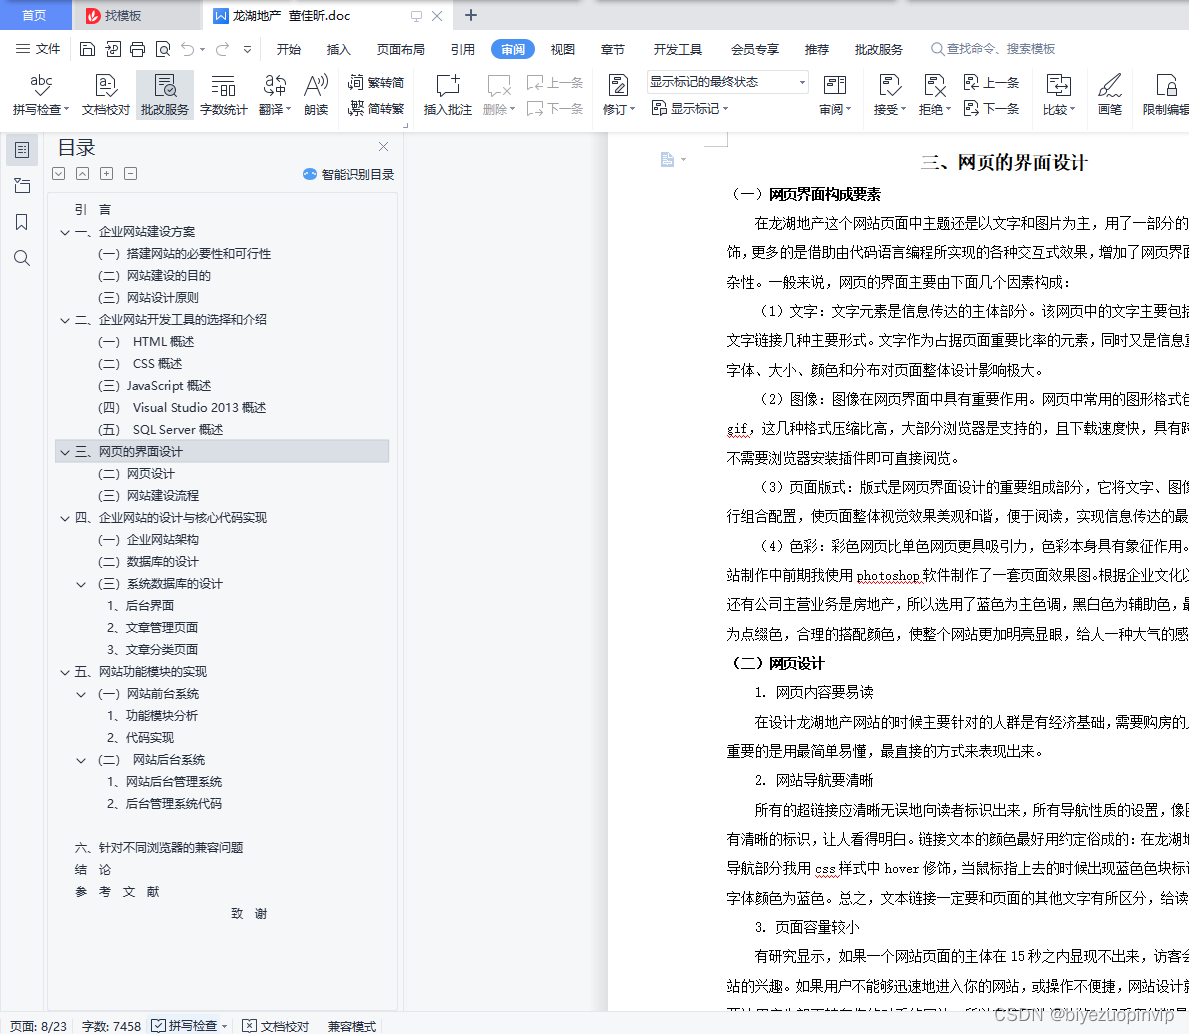Click 繁转简 conversion button
Screen dimensions: 1189x1034
point(376,82)
